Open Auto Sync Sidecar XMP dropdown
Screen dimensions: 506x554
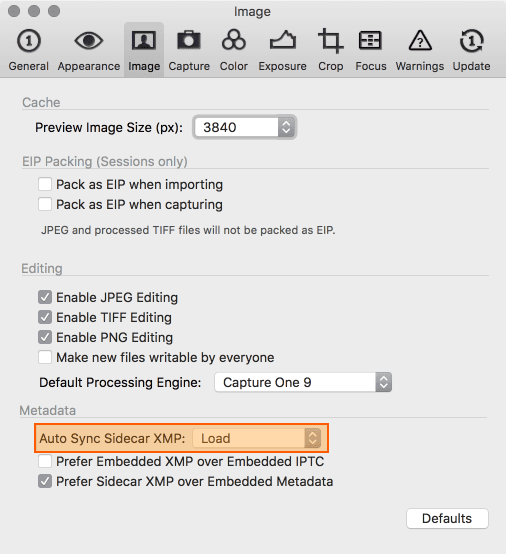257,438
